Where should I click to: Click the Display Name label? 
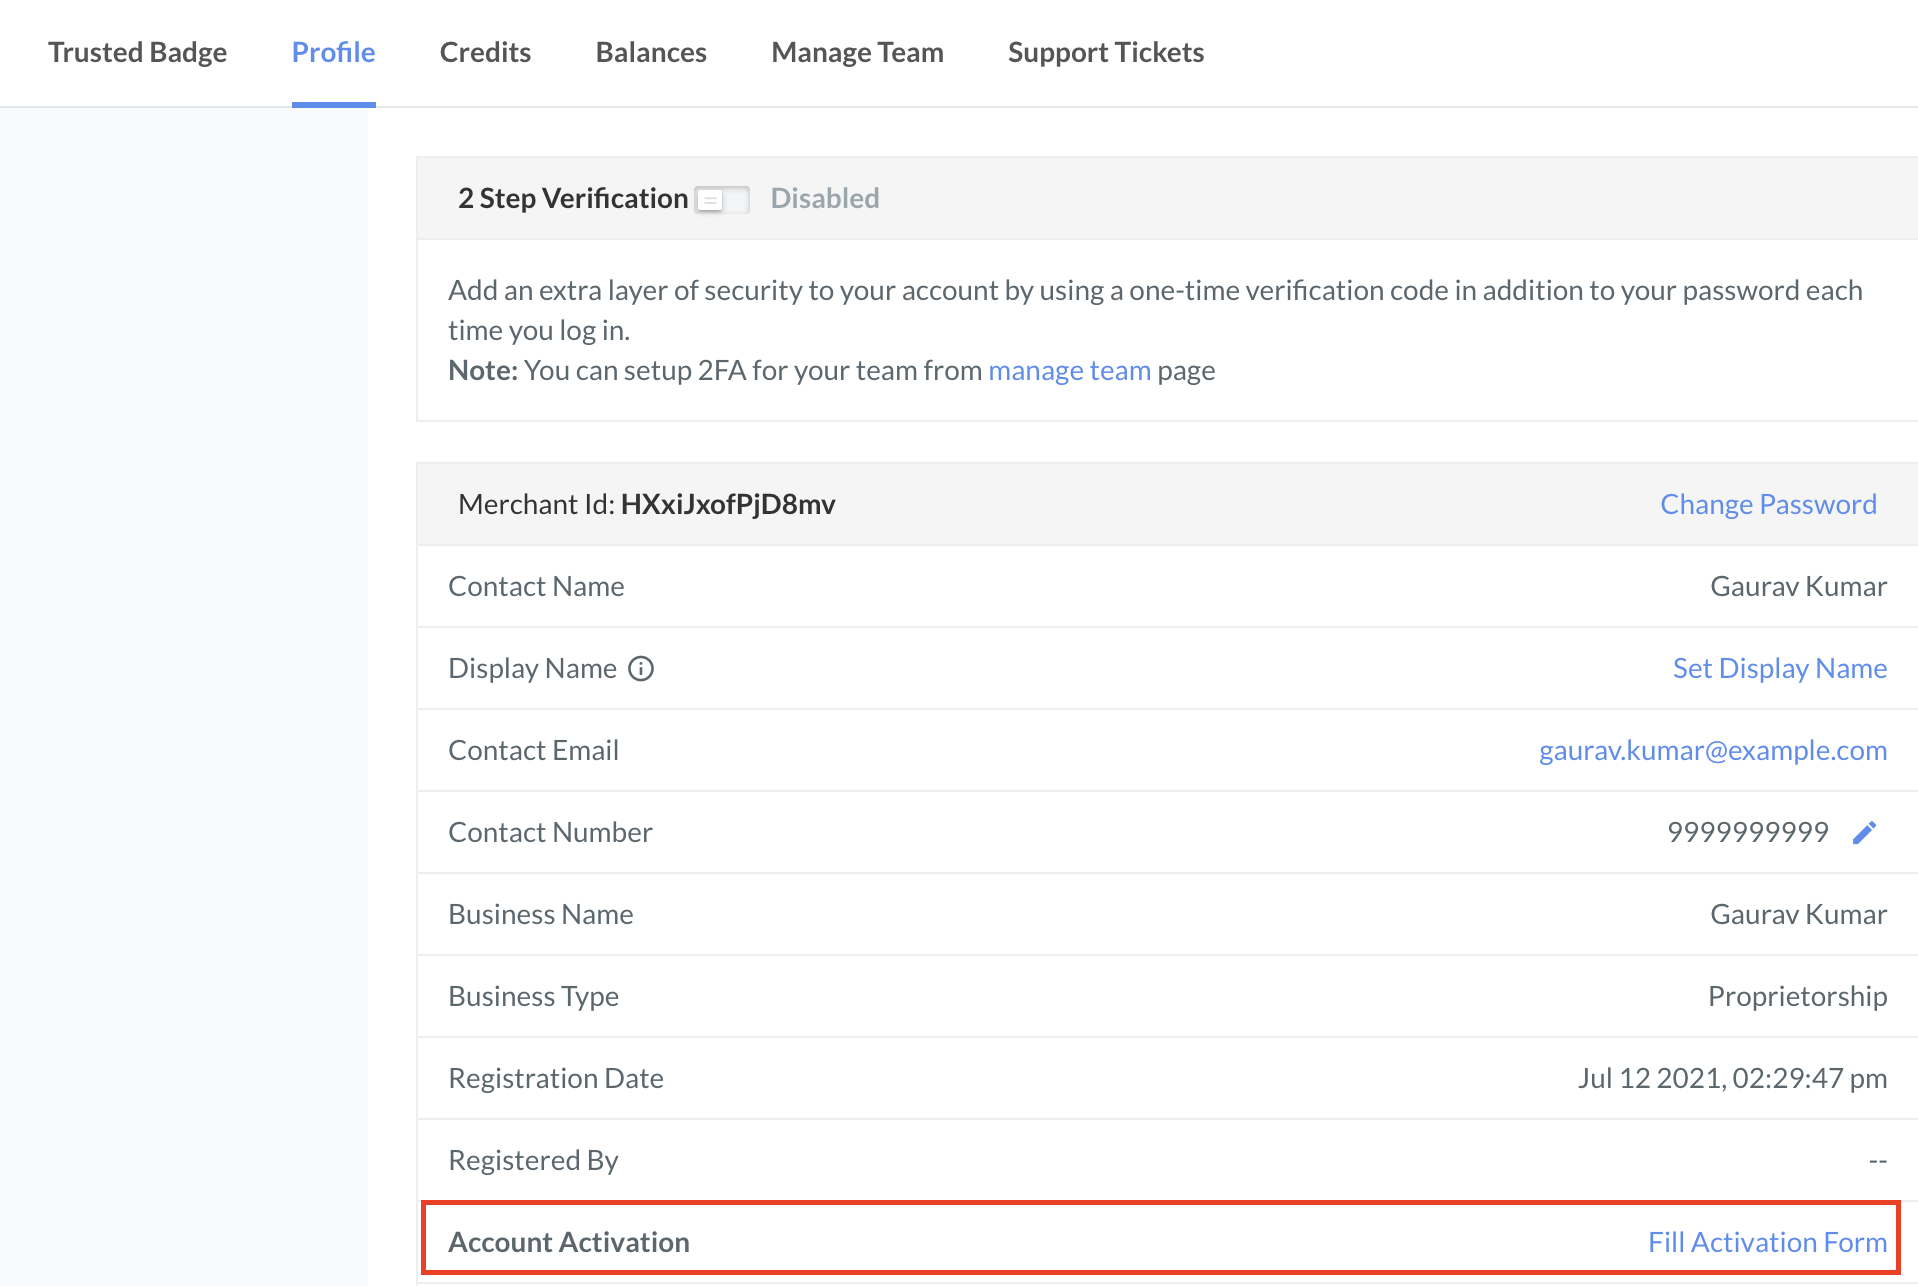[x=532, y=668]
